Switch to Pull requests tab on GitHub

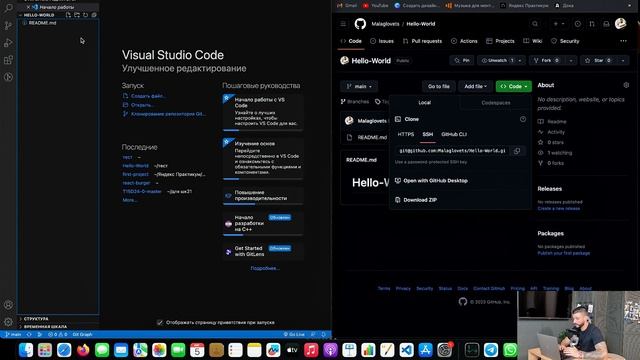coord(422,41)
